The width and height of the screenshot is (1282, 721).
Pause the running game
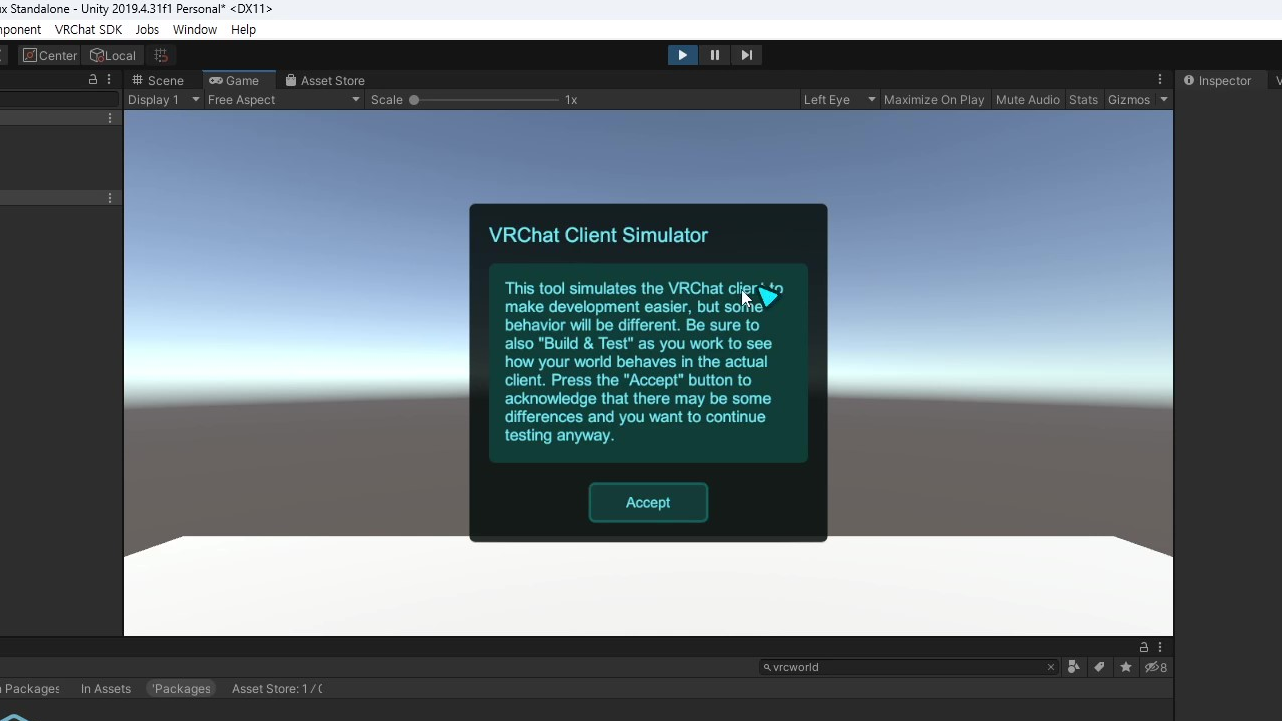click(x=714, y=55)
